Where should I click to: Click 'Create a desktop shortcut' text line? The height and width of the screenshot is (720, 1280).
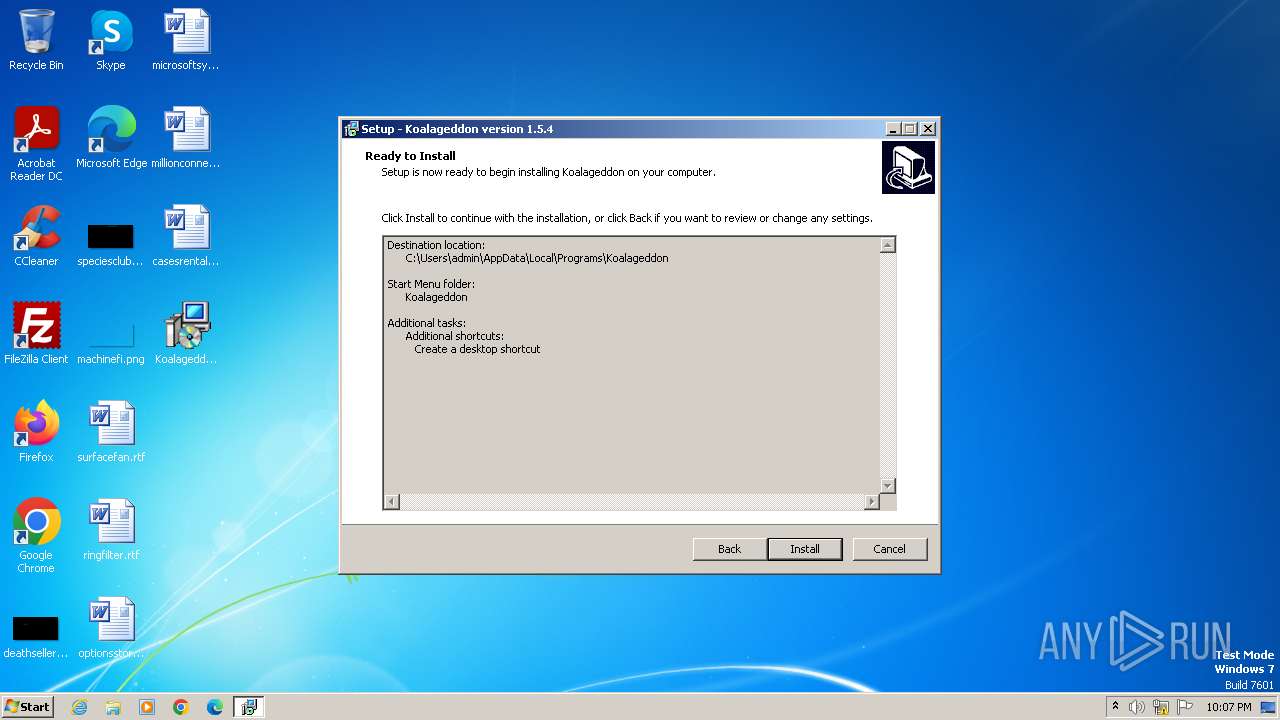(x=477, y=349)
